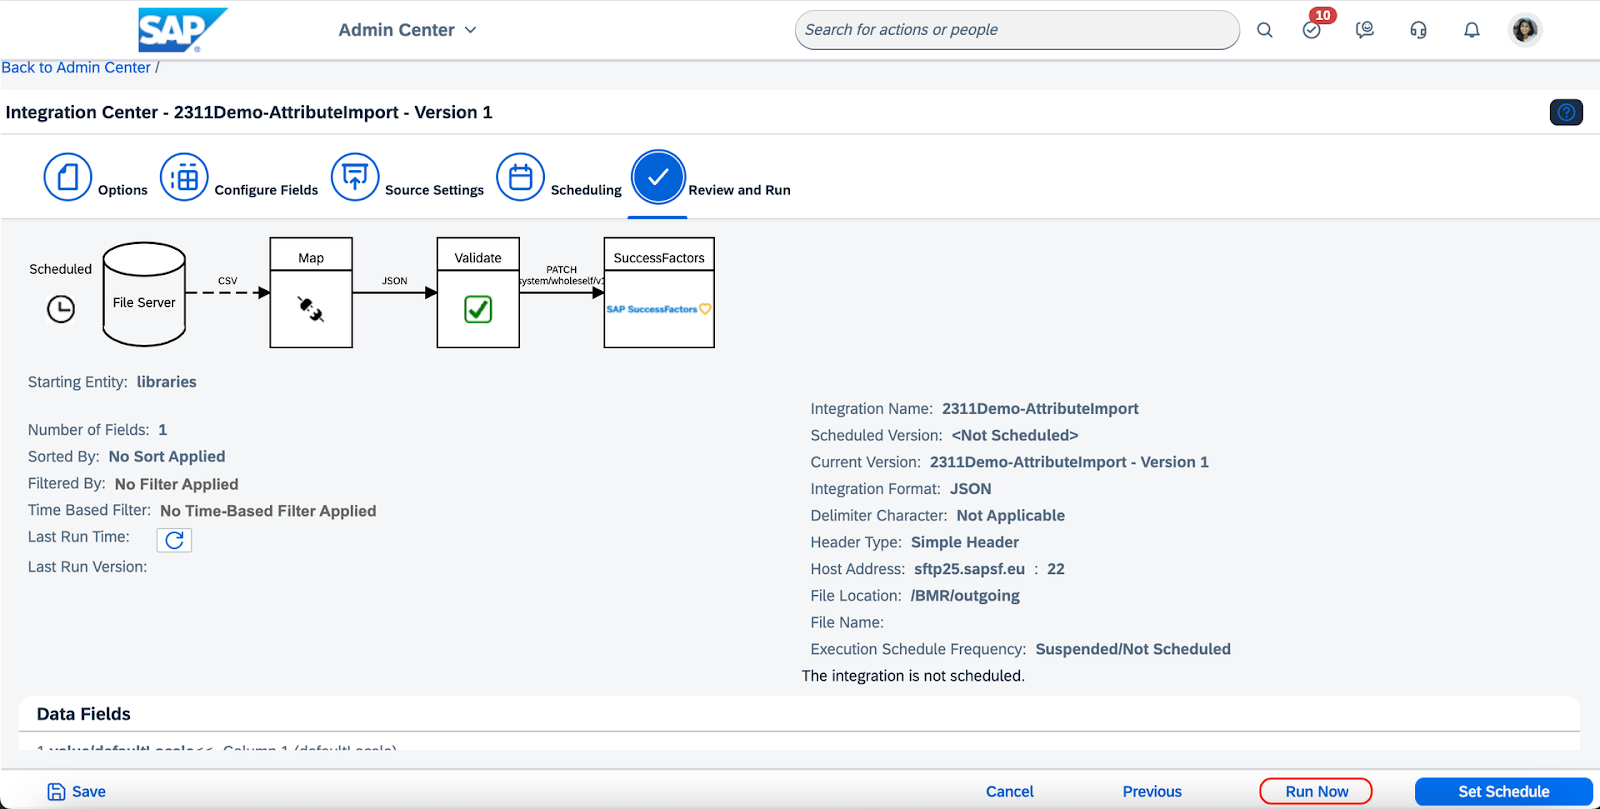Open the user profile avatar
Viewport: 1600px width, 809px height.
pos(1525,30)
